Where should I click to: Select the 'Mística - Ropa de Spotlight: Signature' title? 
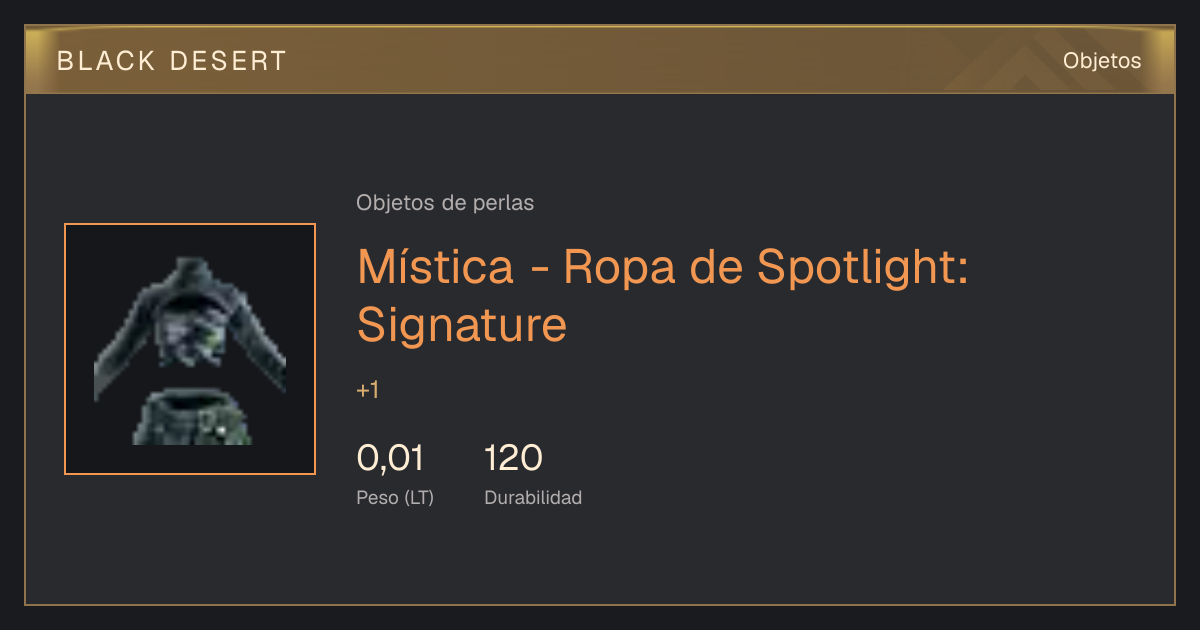(x=663, y=295)
